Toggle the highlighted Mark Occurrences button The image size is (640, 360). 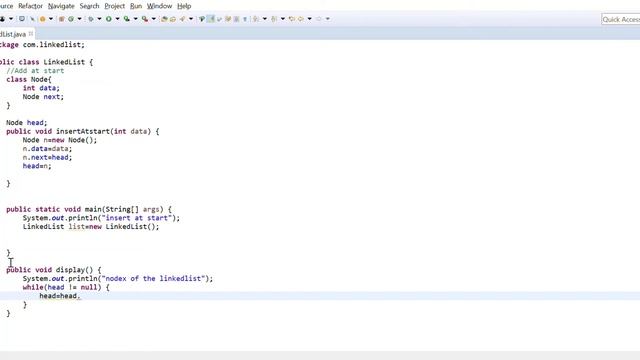point(211,19)
